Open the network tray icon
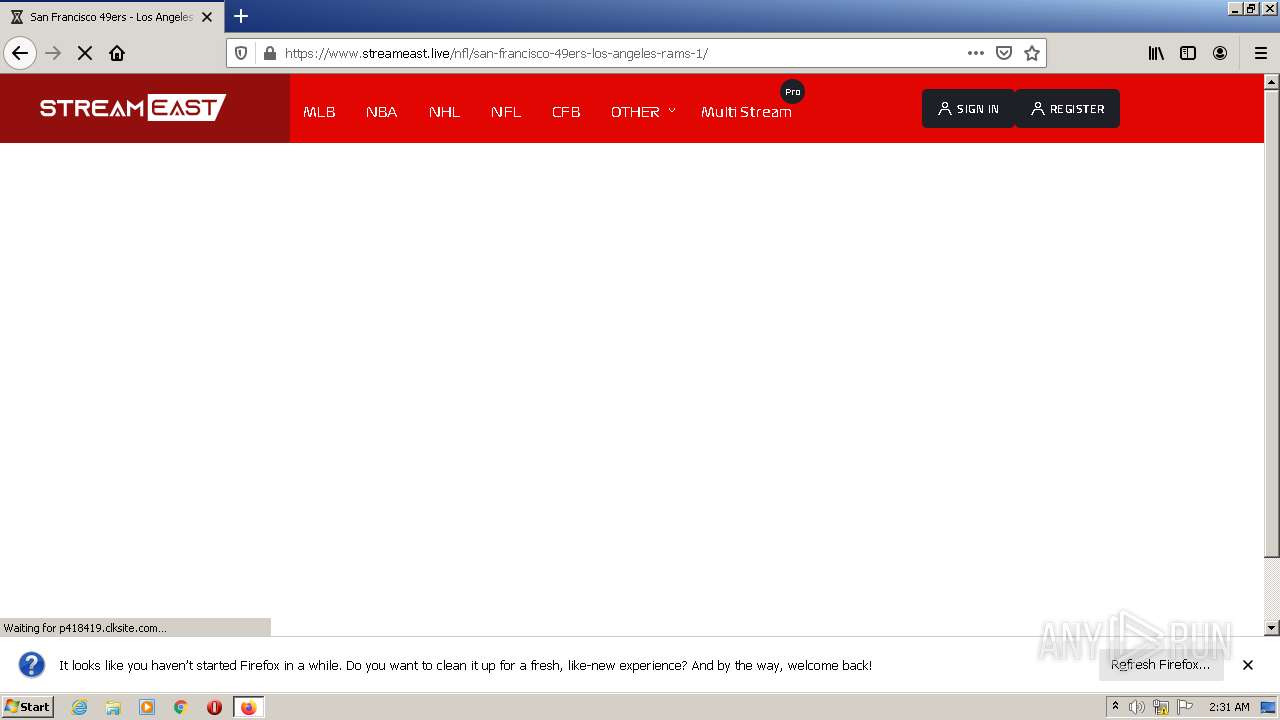 (1161, 707)
